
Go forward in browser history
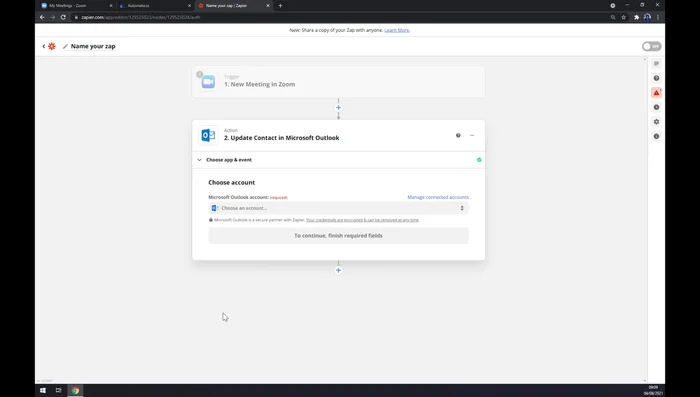point(53,17)
